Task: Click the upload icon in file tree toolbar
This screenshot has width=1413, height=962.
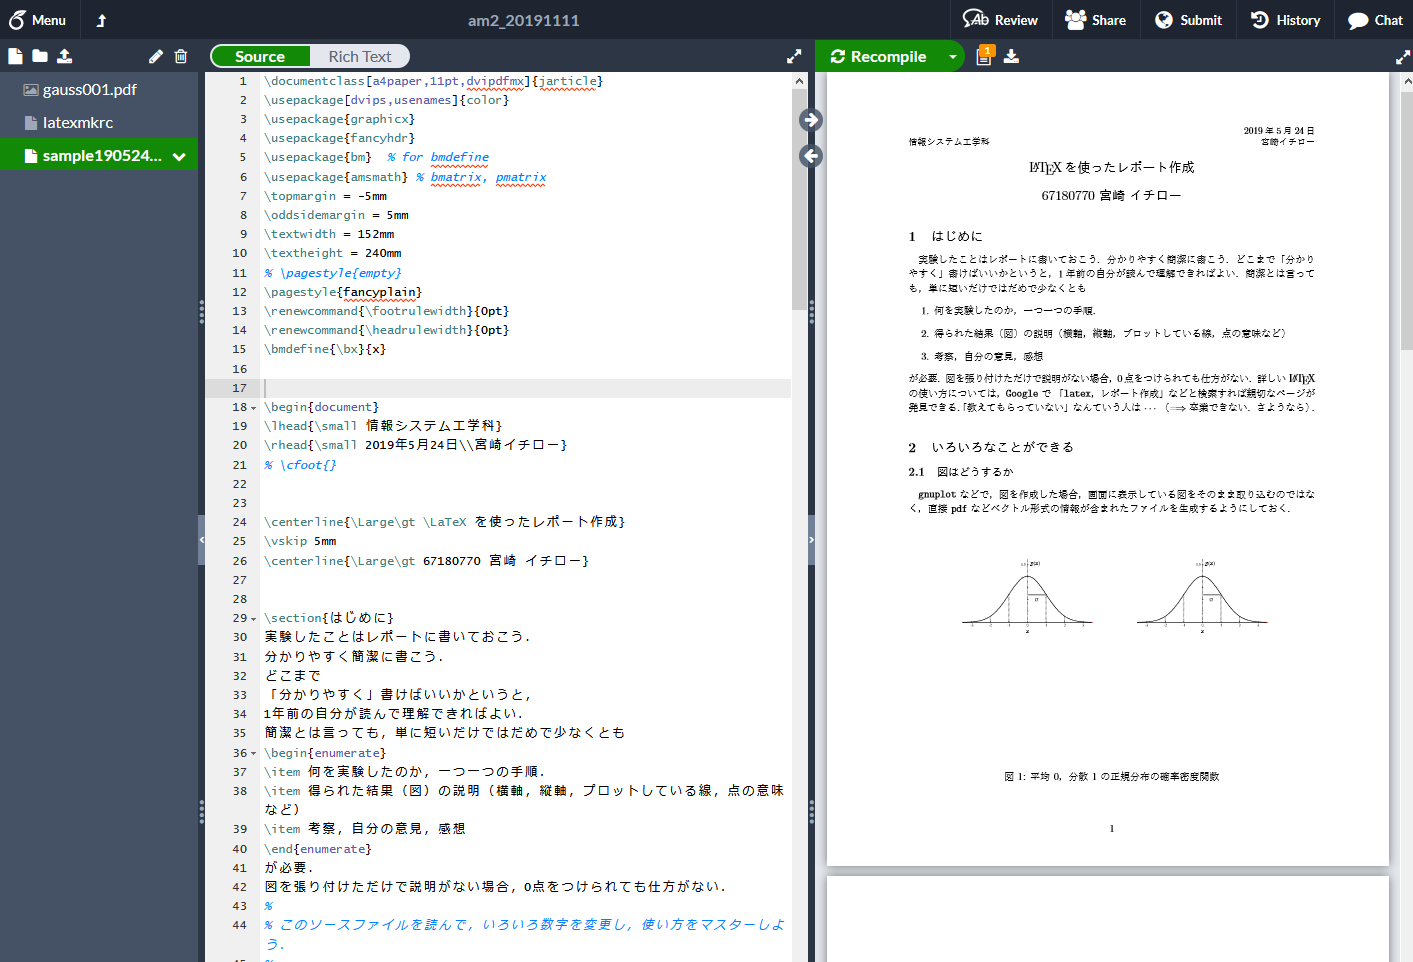Action: 64,56
